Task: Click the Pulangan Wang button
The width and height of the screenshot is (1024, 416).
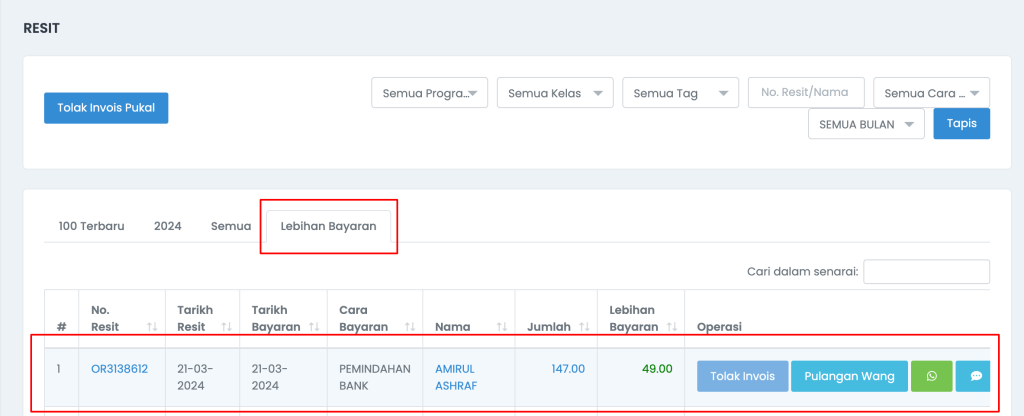Action: pos(850,376)
